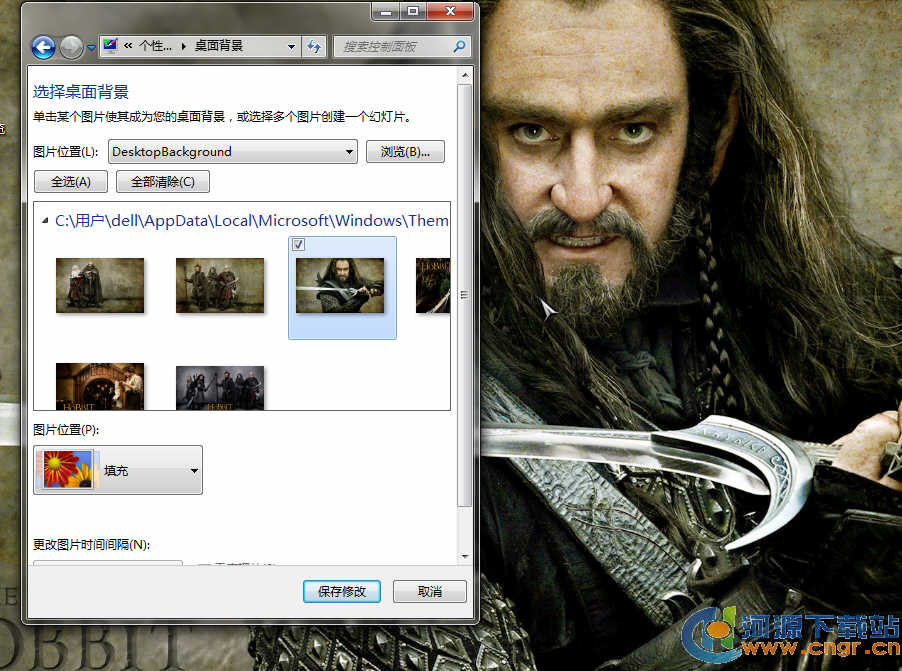Click the 浏览(B)... button

click(405, 152)
